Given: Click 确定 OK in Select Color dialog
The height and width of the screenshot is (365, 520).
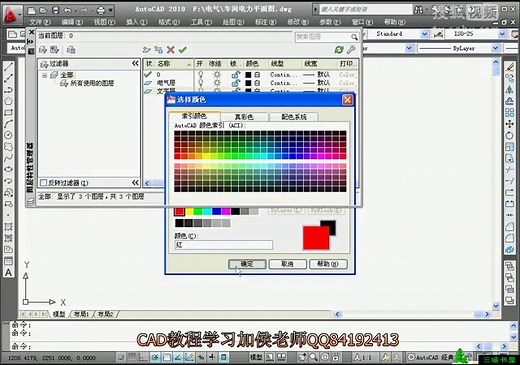Looking at the screenshot, I should point(247,264).
